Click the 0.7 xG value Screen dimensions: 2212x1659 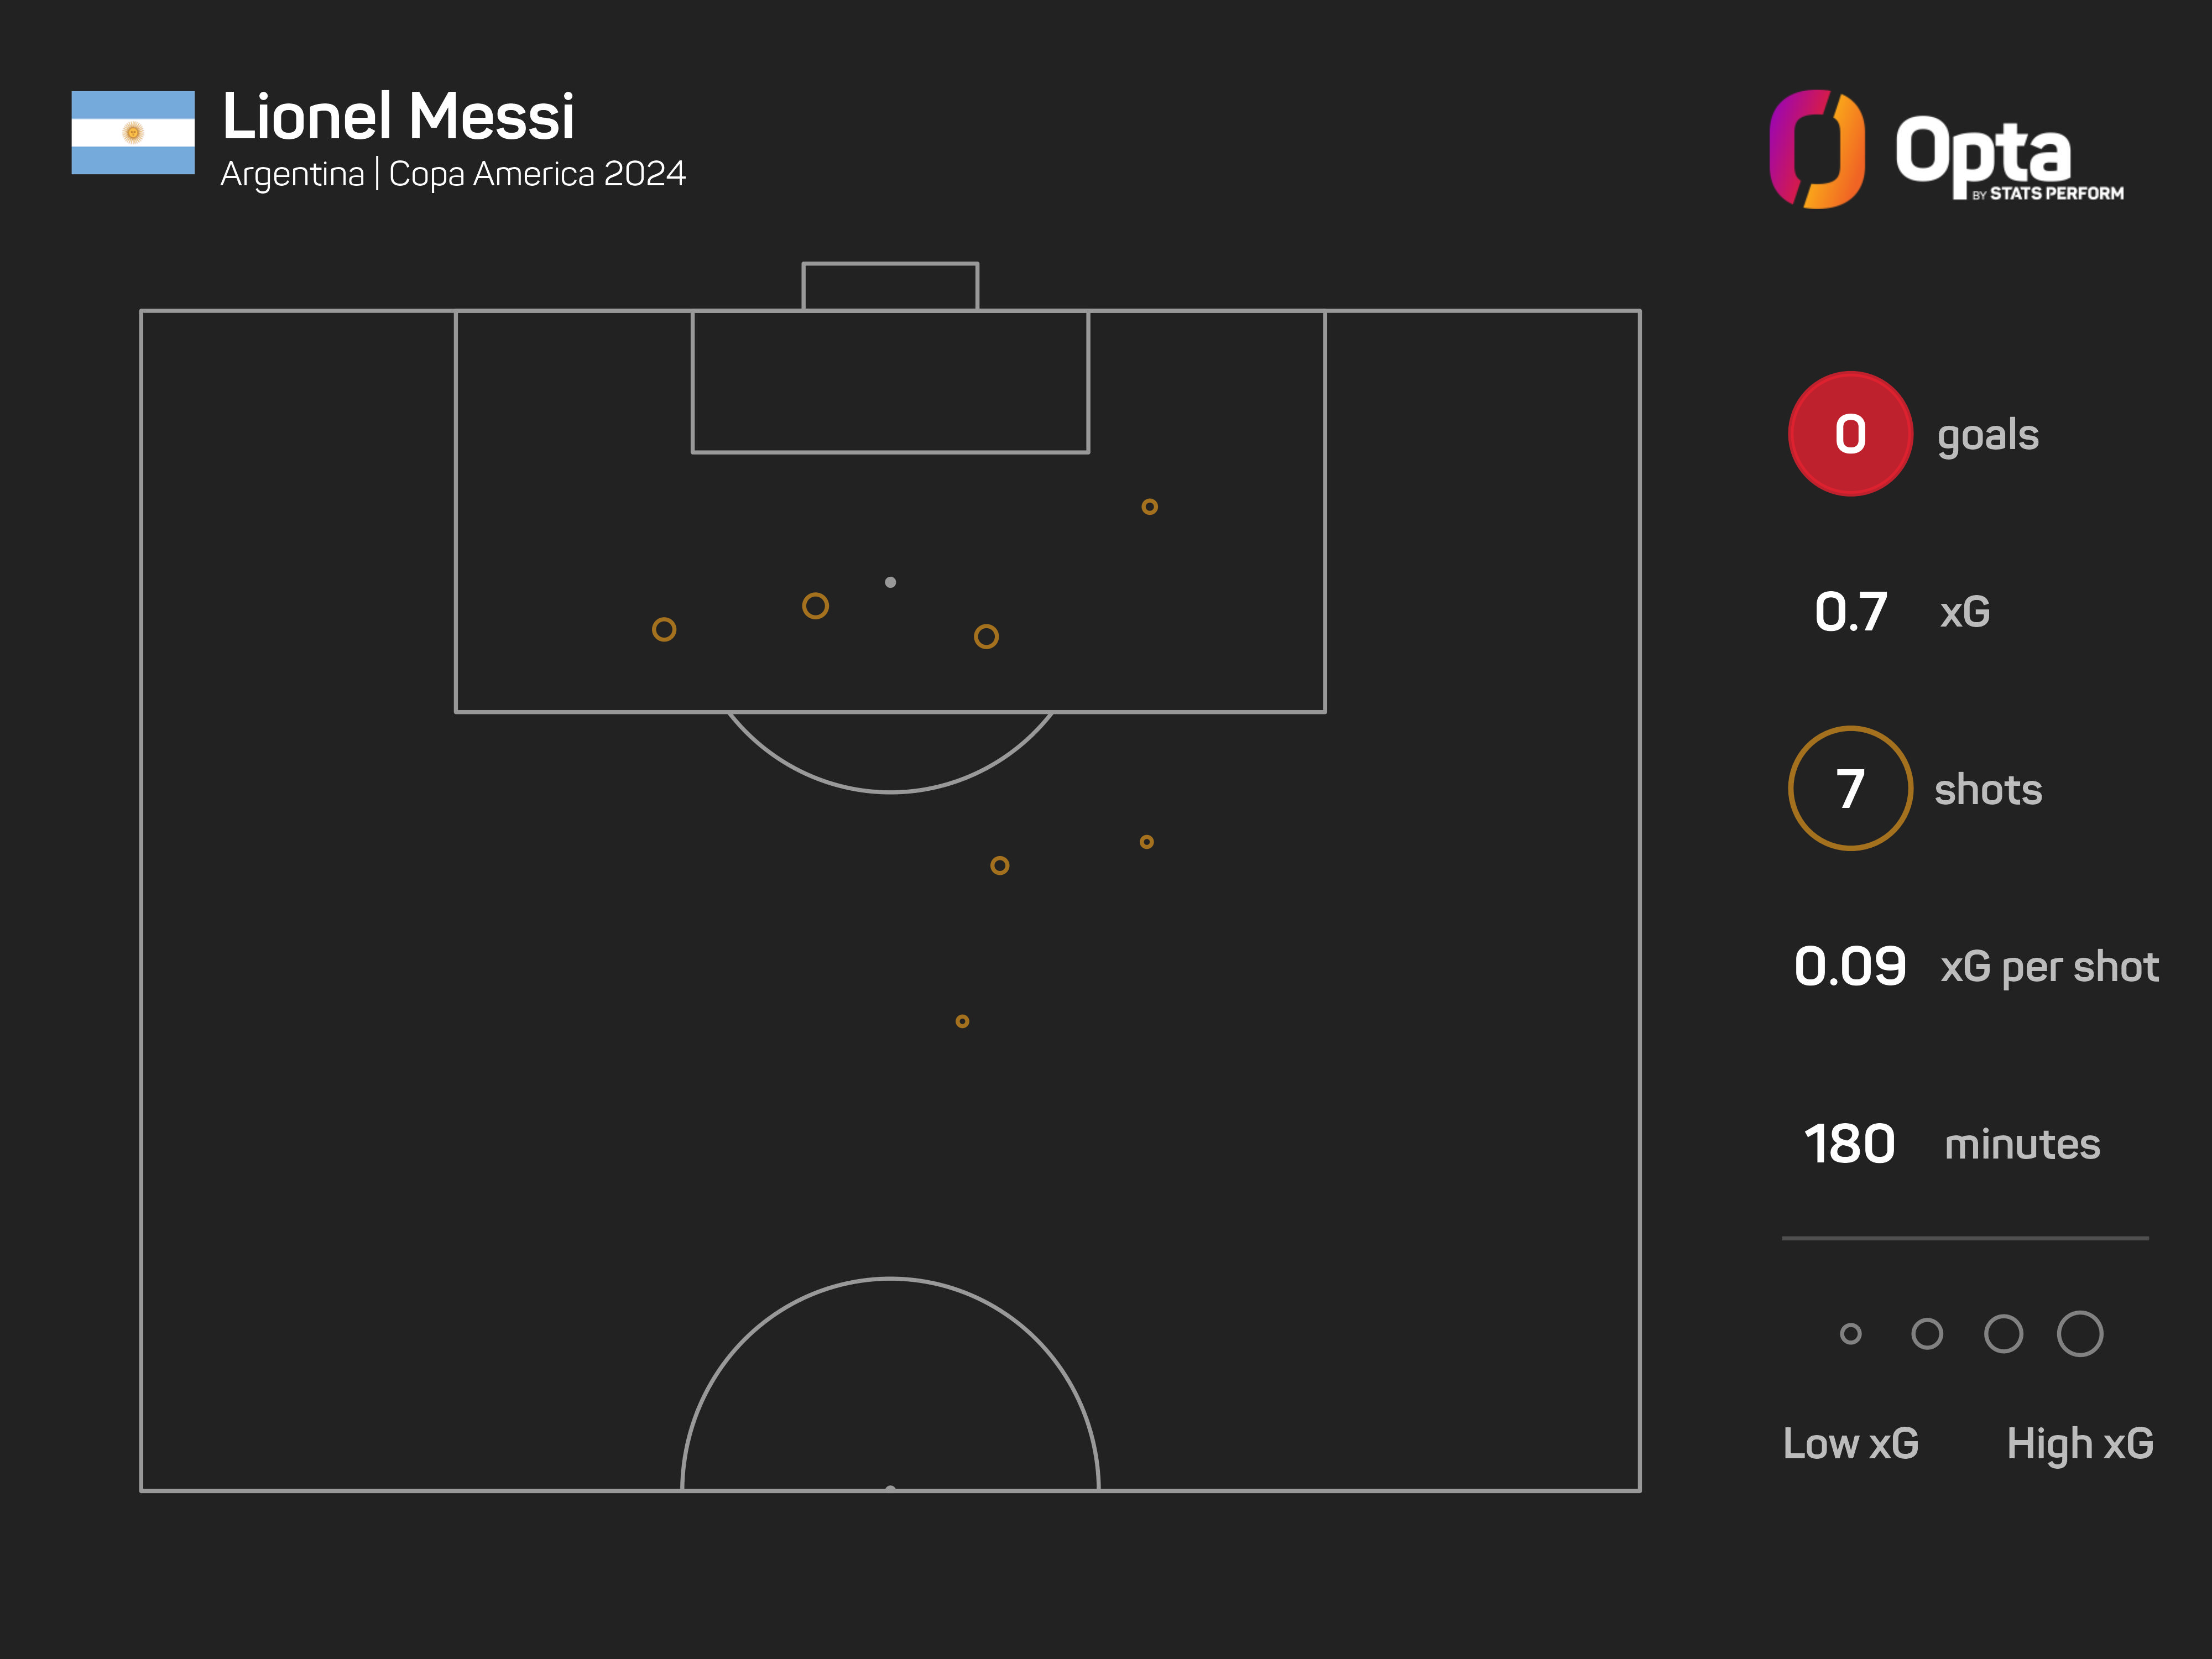tap(1850, 612)
